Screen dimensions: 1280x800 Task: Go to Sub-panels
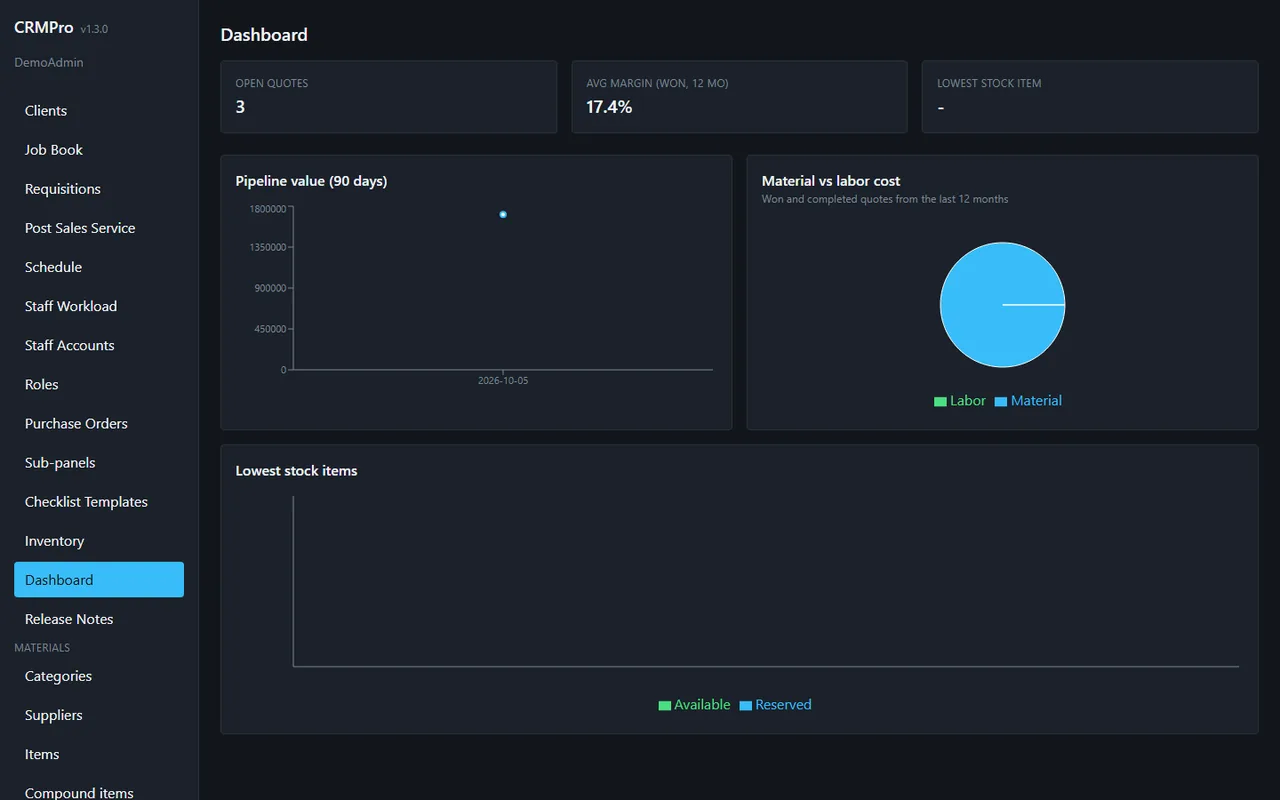point(99,462)
